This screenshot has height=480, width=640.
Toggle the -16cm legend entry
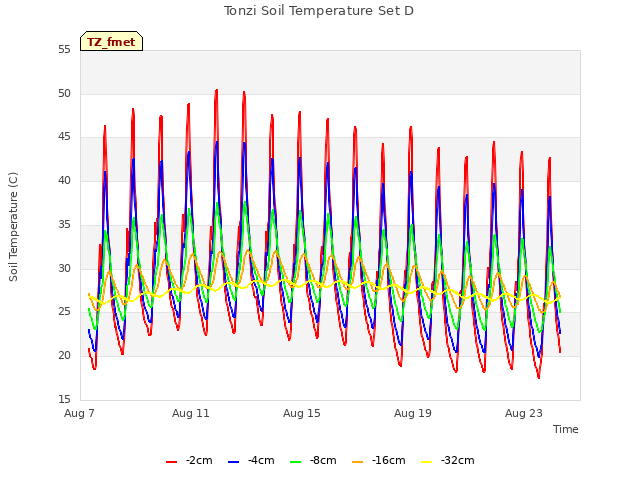point(379,460)
